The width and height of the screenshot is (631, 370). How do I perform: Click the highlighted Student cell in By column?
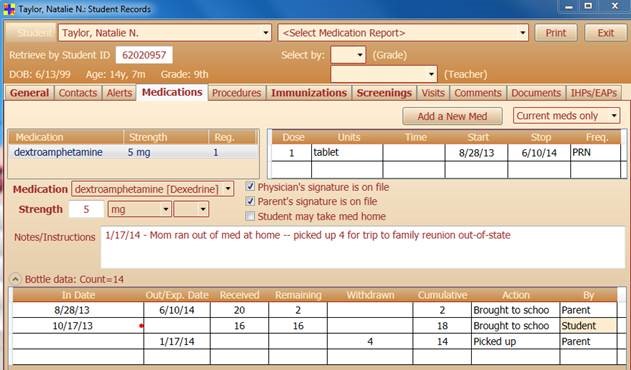pos(588,326)
